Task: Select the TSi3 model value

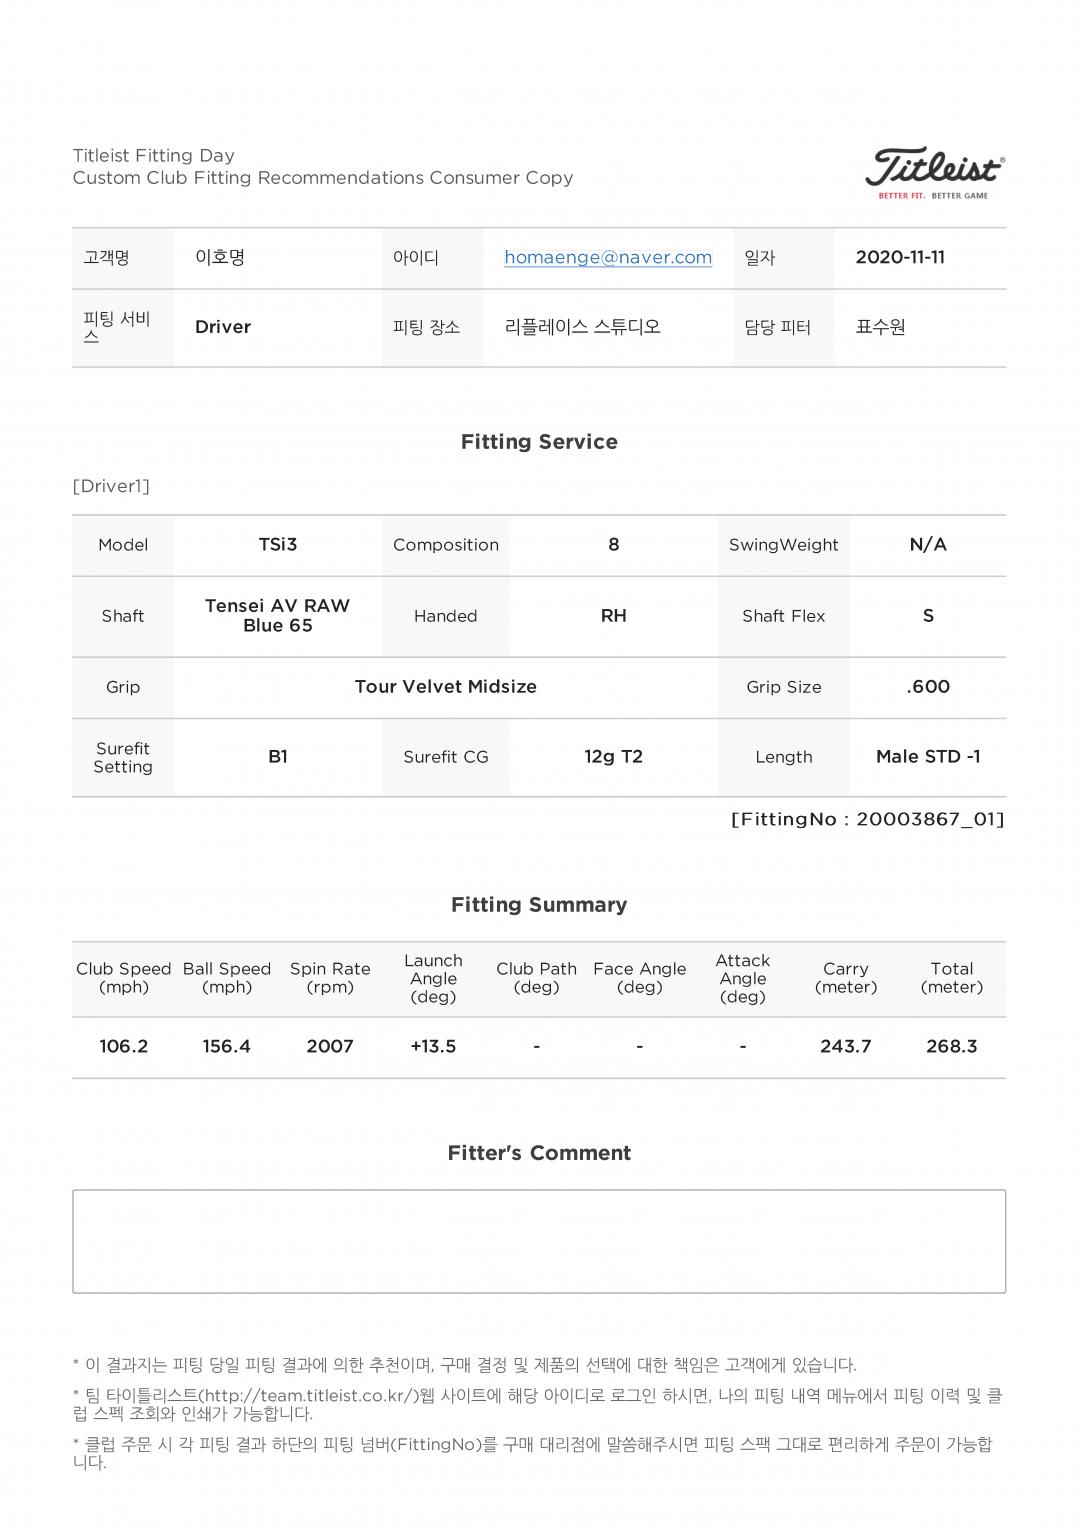Action: tap(278, 545)
